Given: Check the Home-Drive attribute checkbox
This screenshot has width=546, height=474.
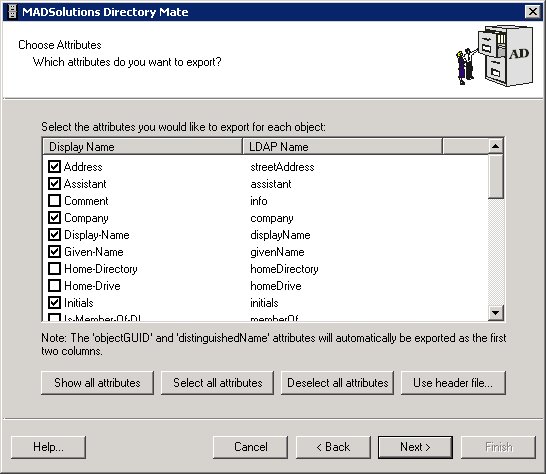Looking at the screenshot, I should pyautogui.click(x=54, y=286).
